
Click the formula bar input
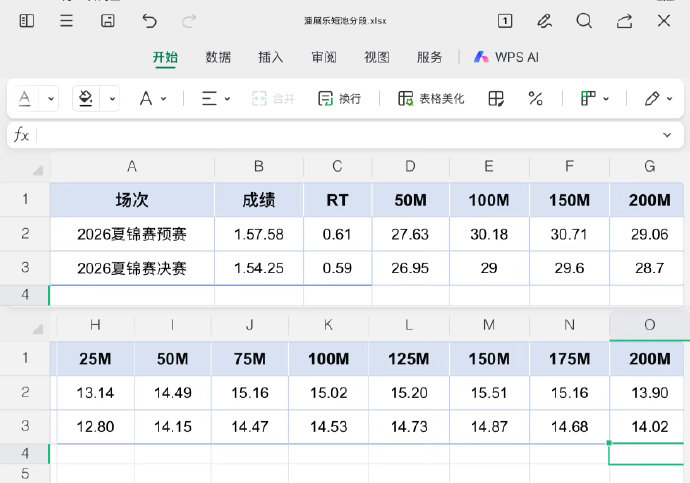(348, 135)
